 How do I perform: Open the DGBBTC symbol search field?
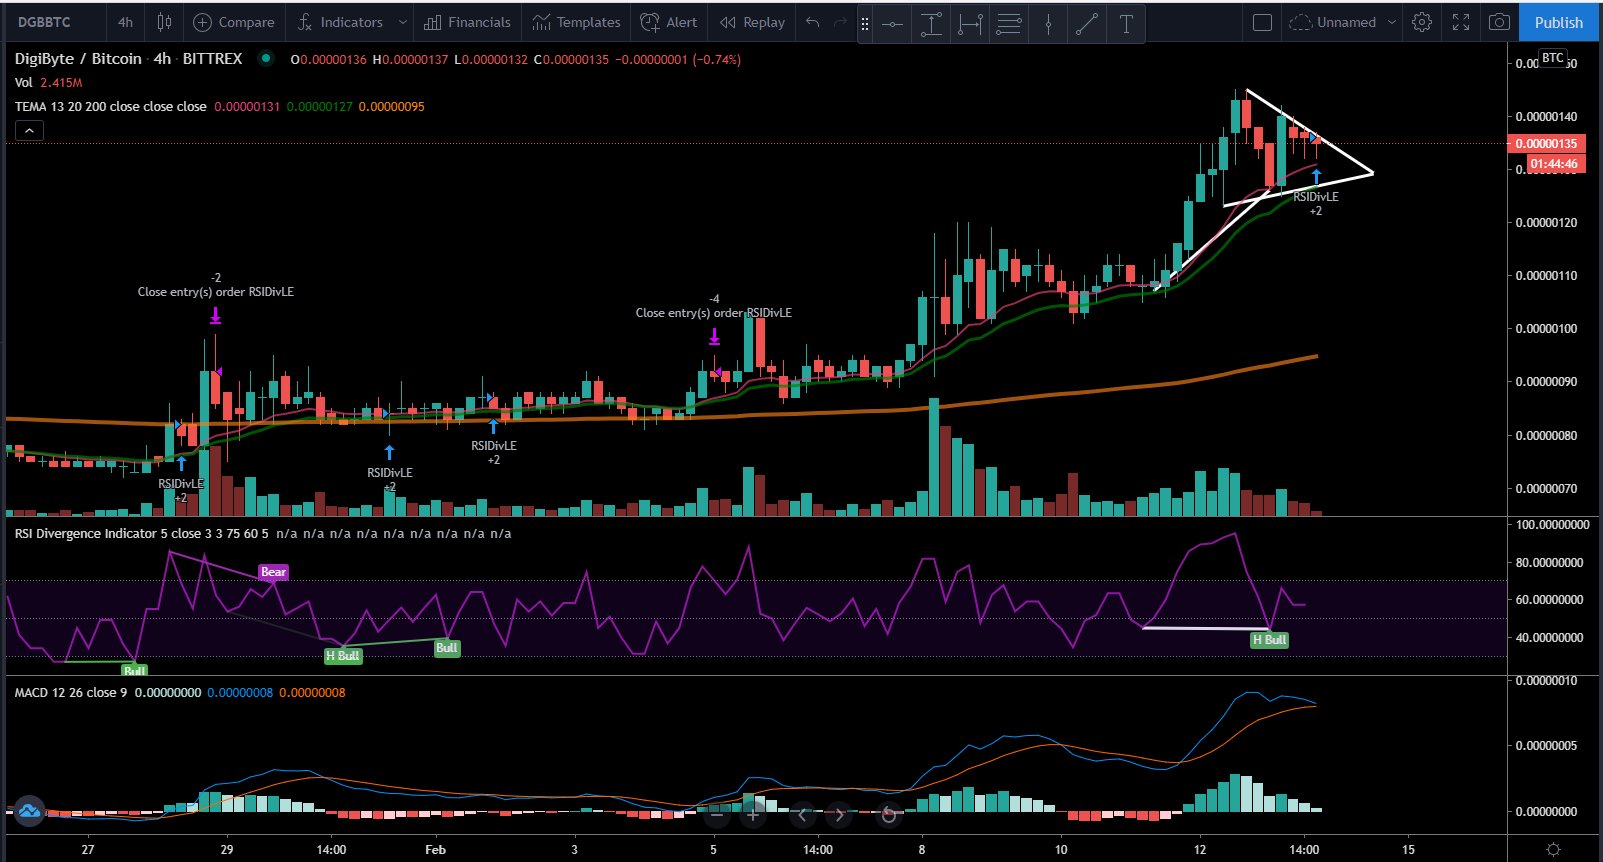[x=45, y=22]
